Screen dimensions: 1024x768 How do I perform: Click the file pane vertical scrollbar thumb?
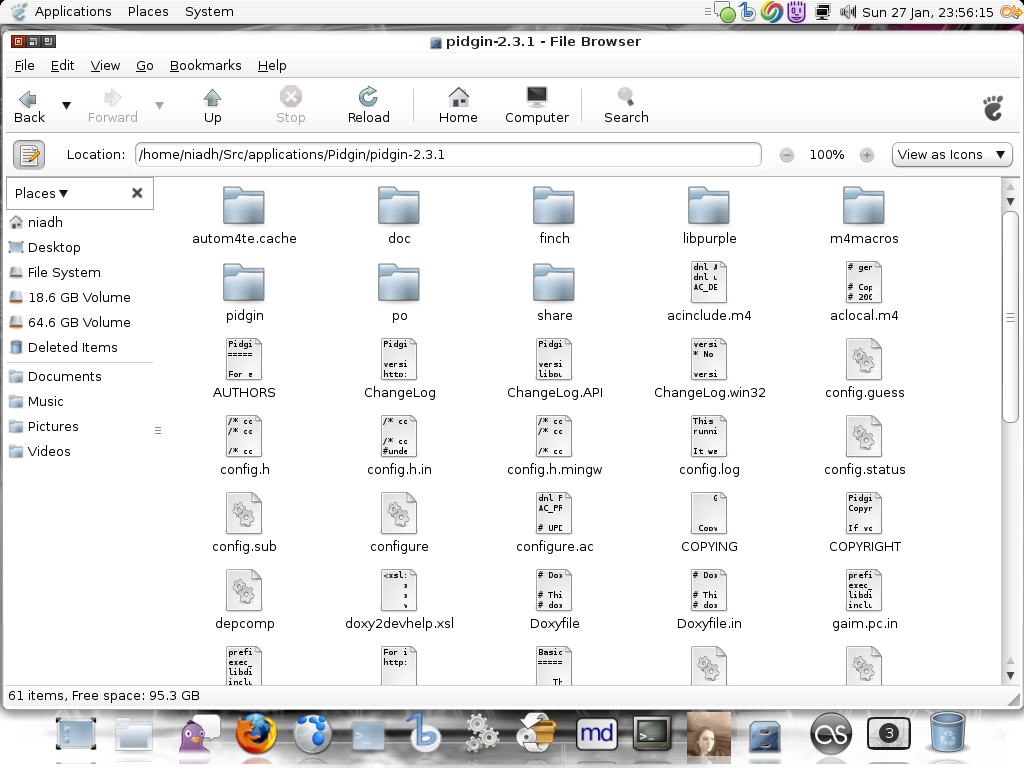pos(1010,317)
